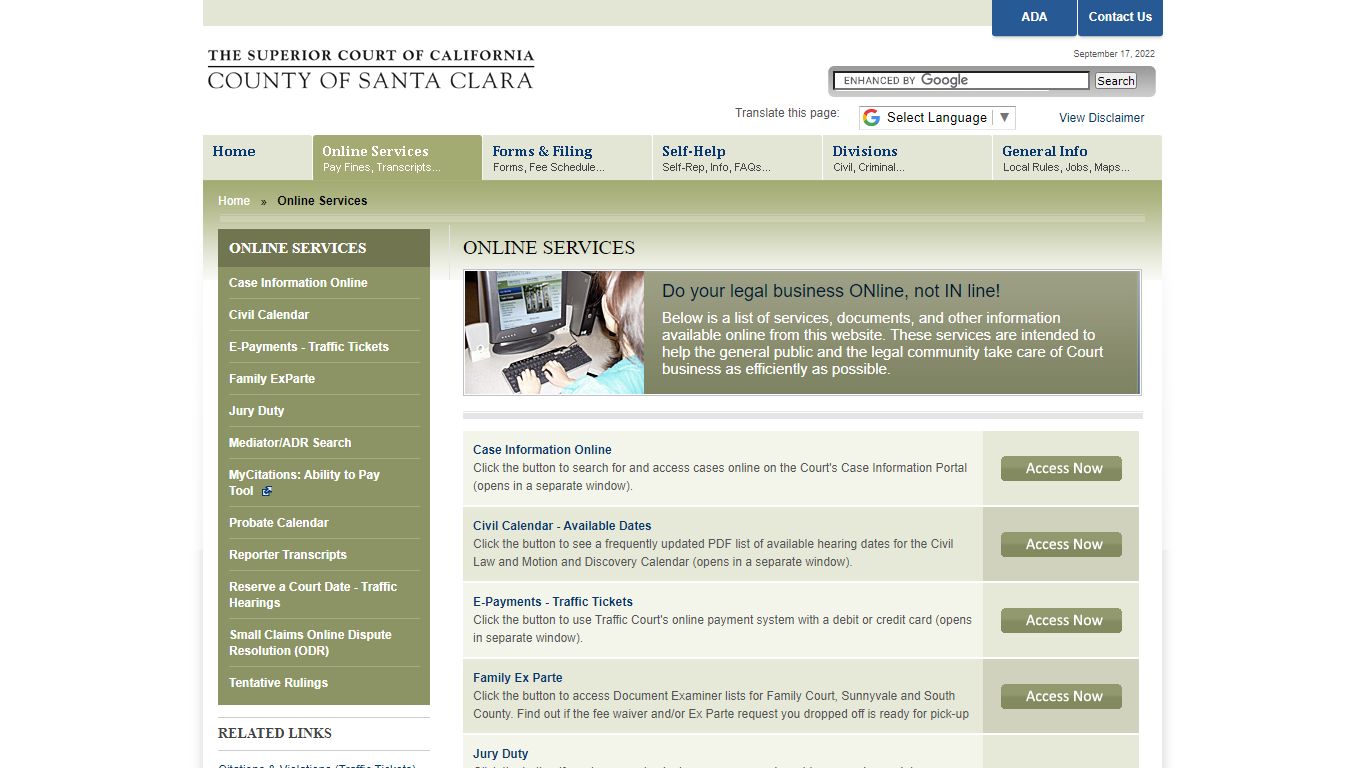1366x768 pixels.
Task: Click the Google logo in translate widget
Action: 871,118
